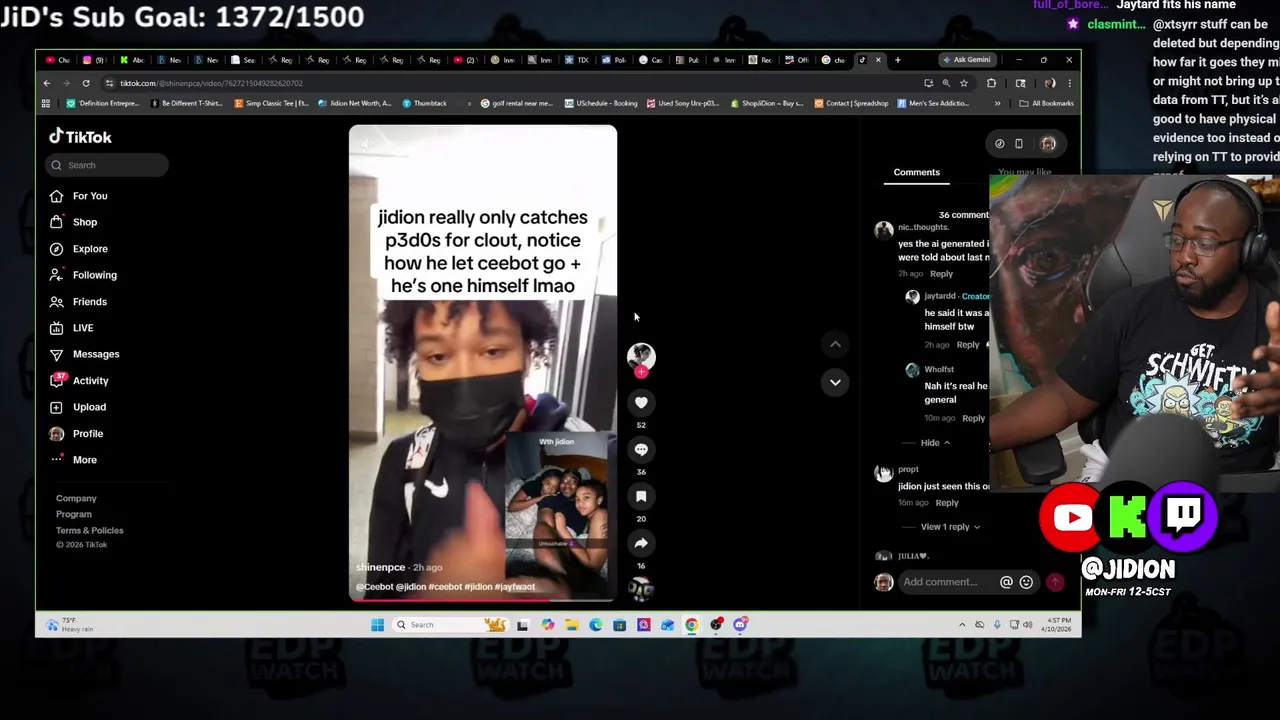Image resolution: width=1280 pixels, height=720 pixels.
Task: Bookmark the video to favorites
Action: 641,496
